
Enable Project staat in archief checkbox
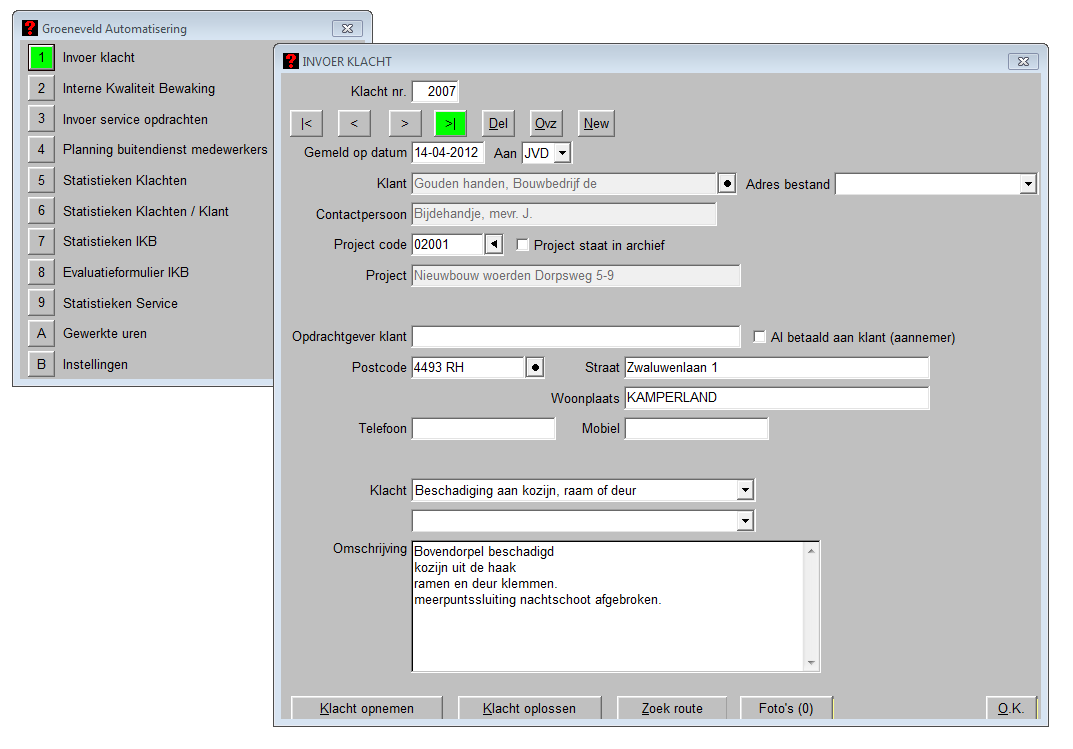[x=522, y=245]
